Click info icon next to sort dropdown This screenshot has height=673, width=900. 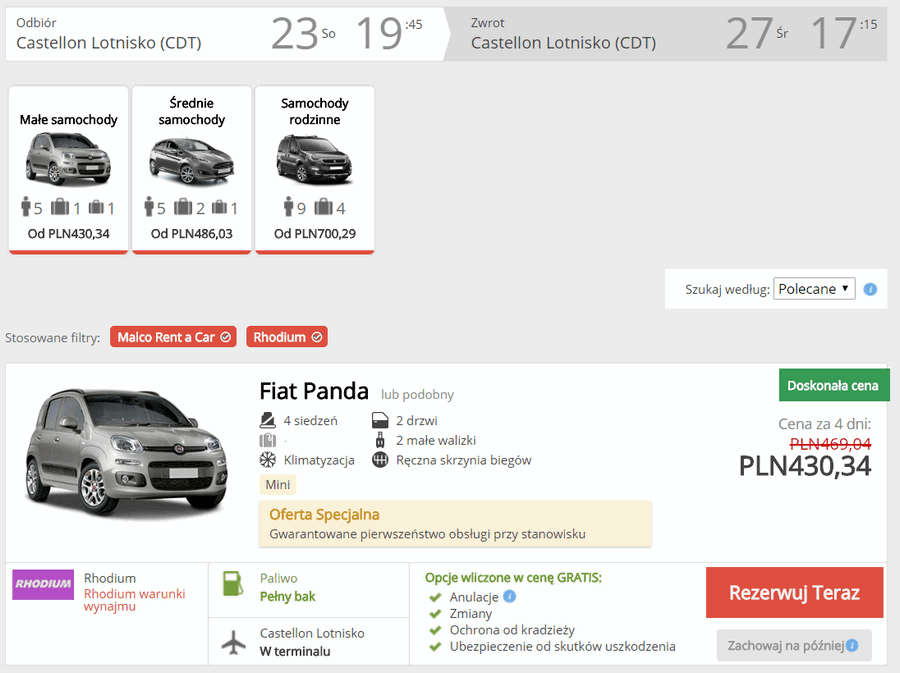coord(870,289)
